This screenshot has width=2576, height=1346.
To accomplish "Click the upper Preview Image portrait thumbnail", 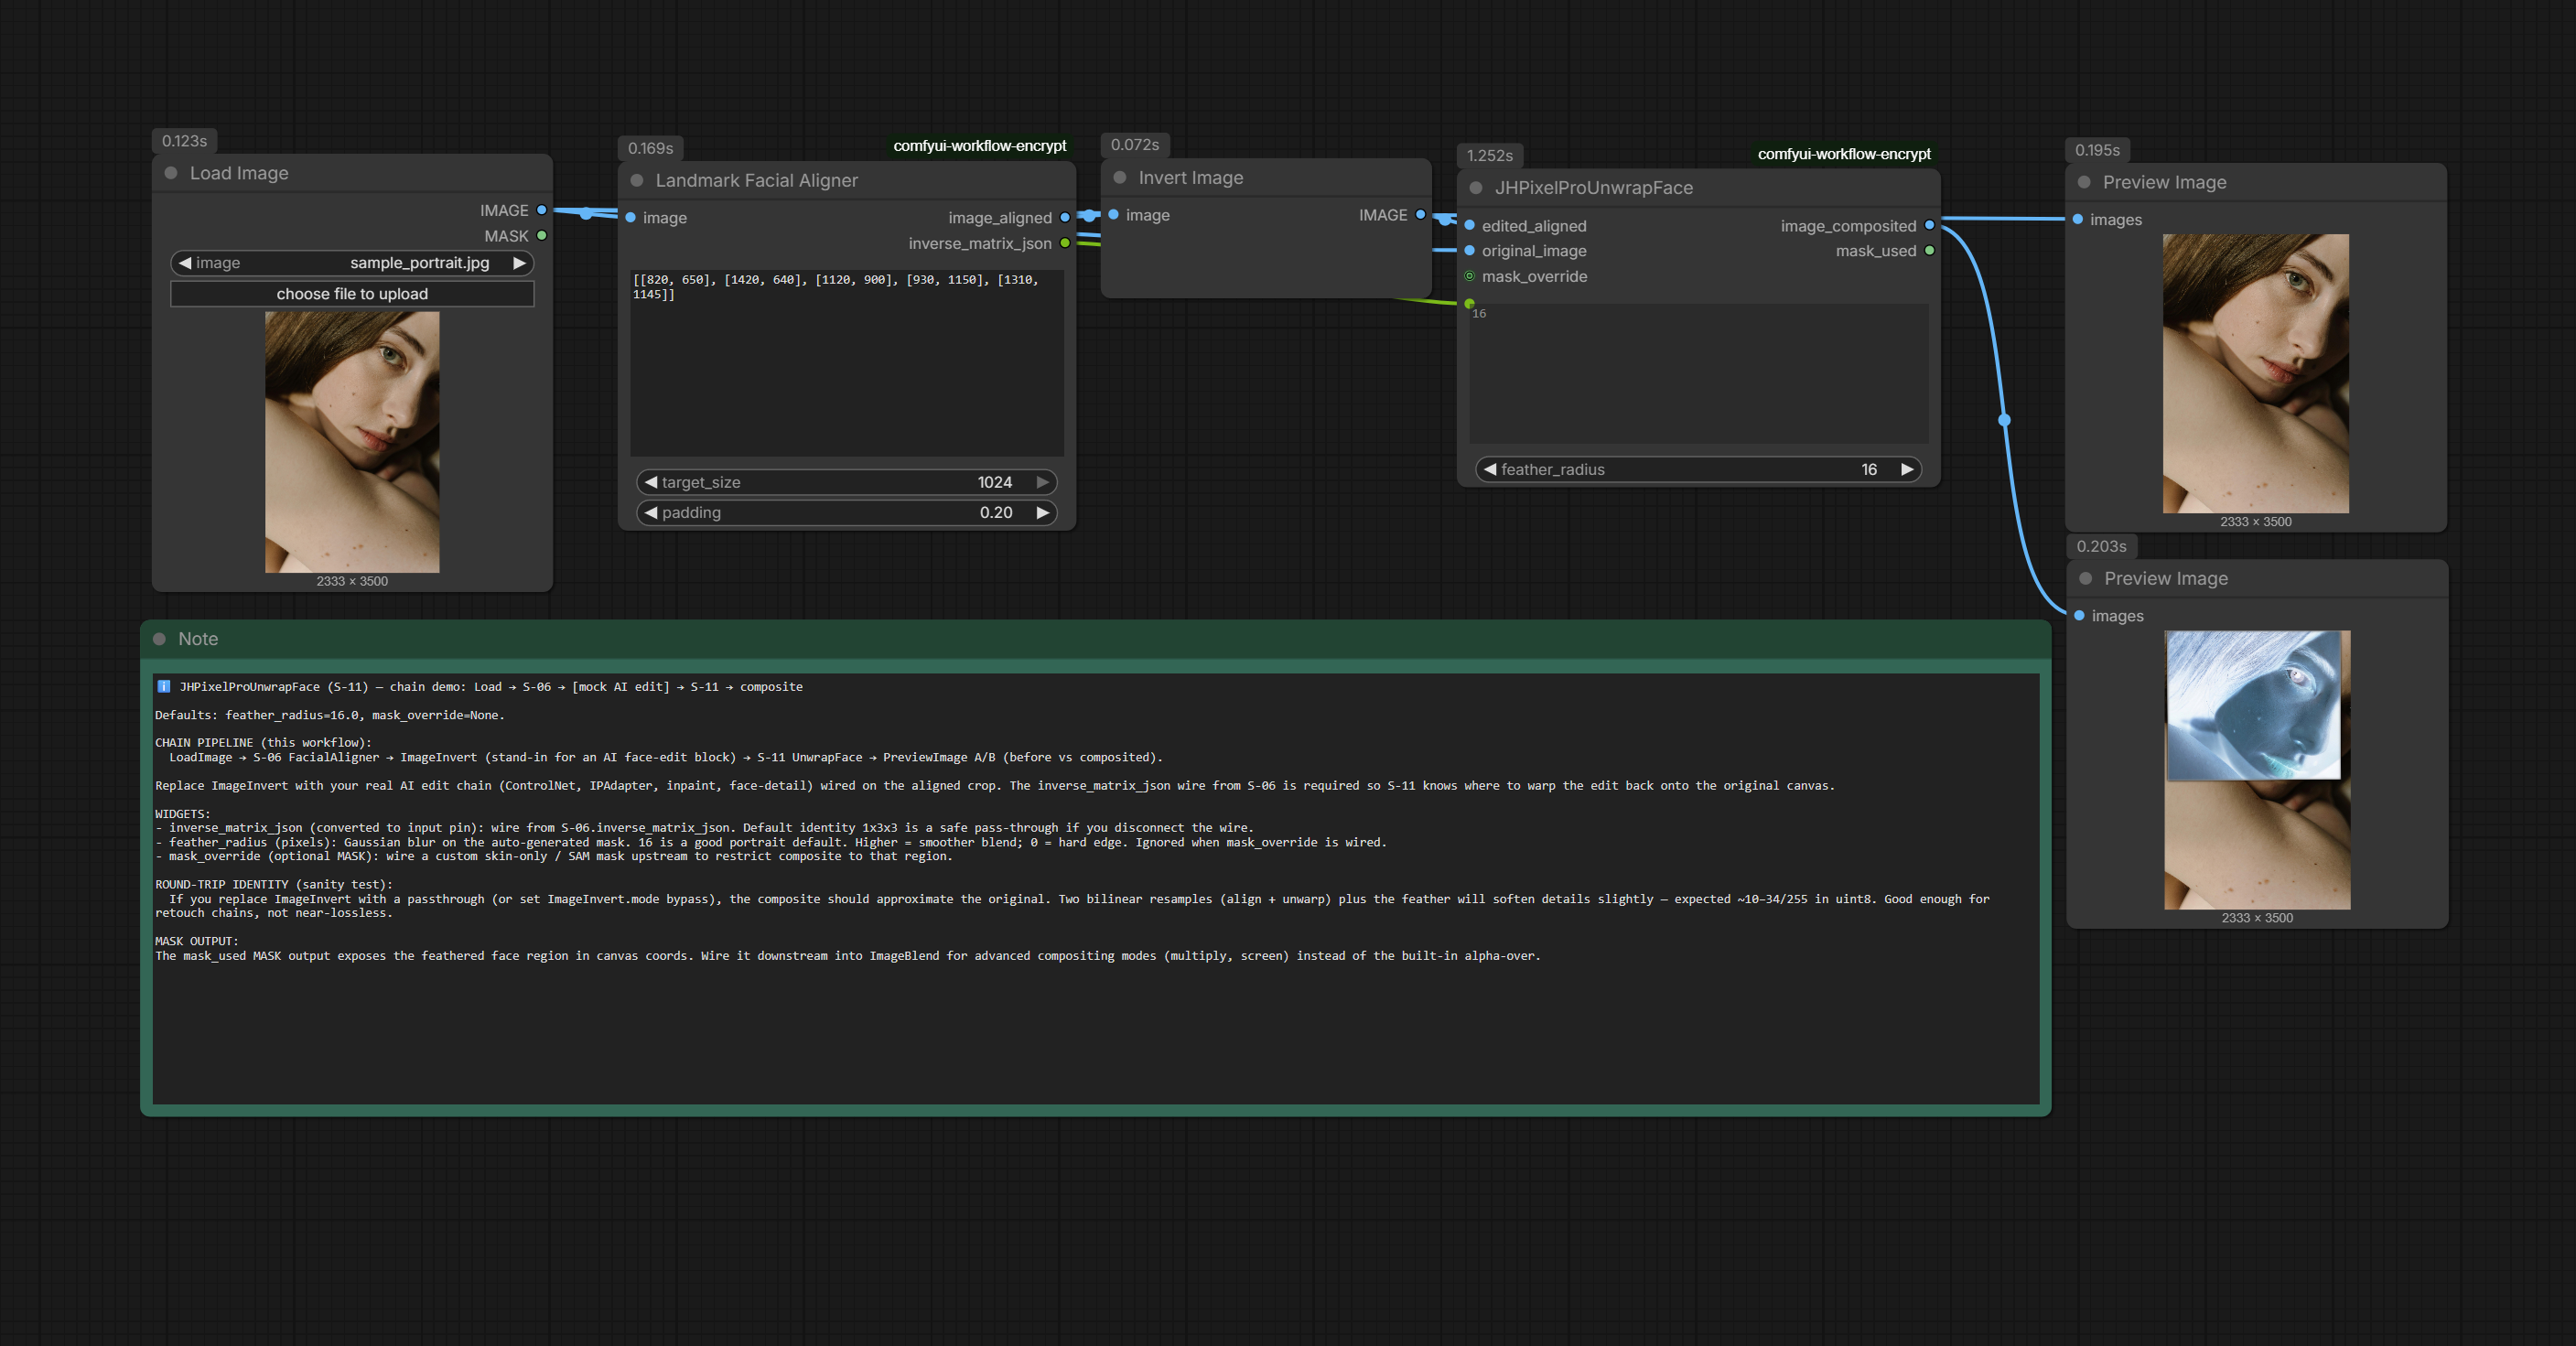I will click(2256, 373).
